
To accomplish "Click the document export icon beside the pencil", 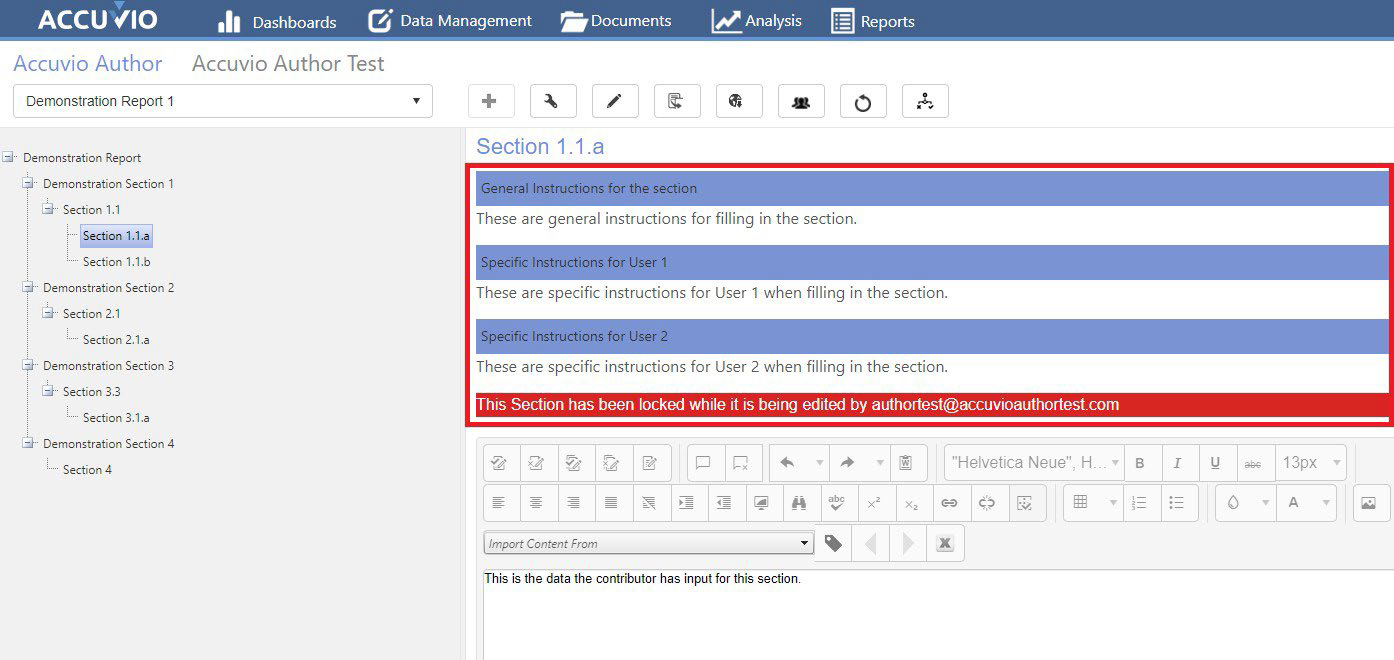I will 676,101.
